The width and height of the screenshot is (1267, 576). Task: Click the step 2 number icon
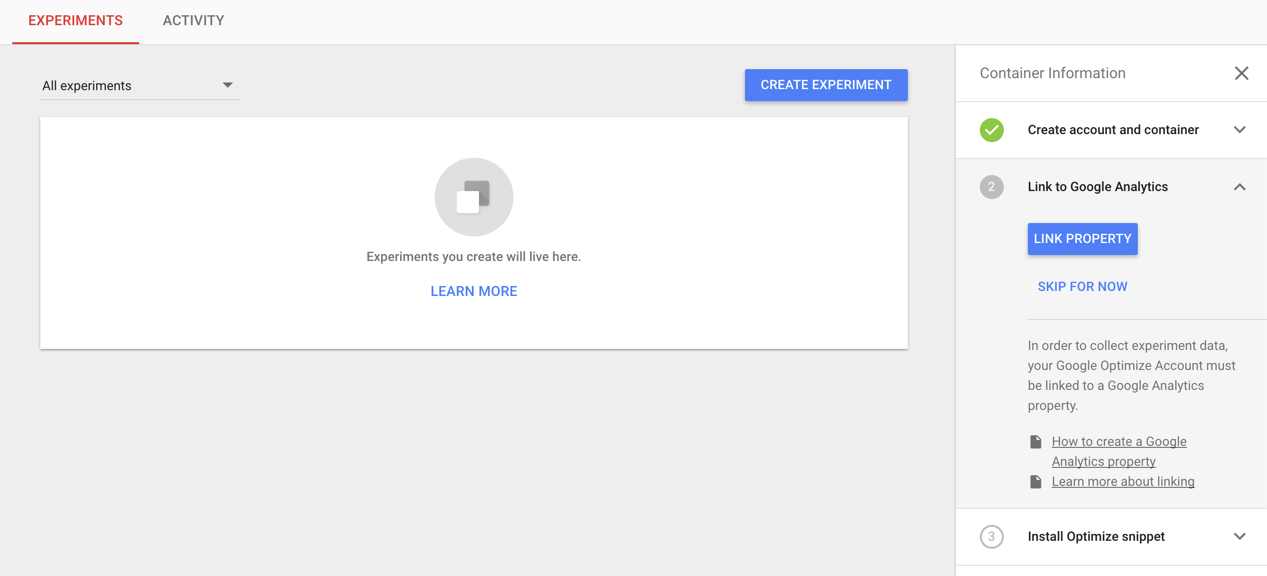tap(992, 187)
